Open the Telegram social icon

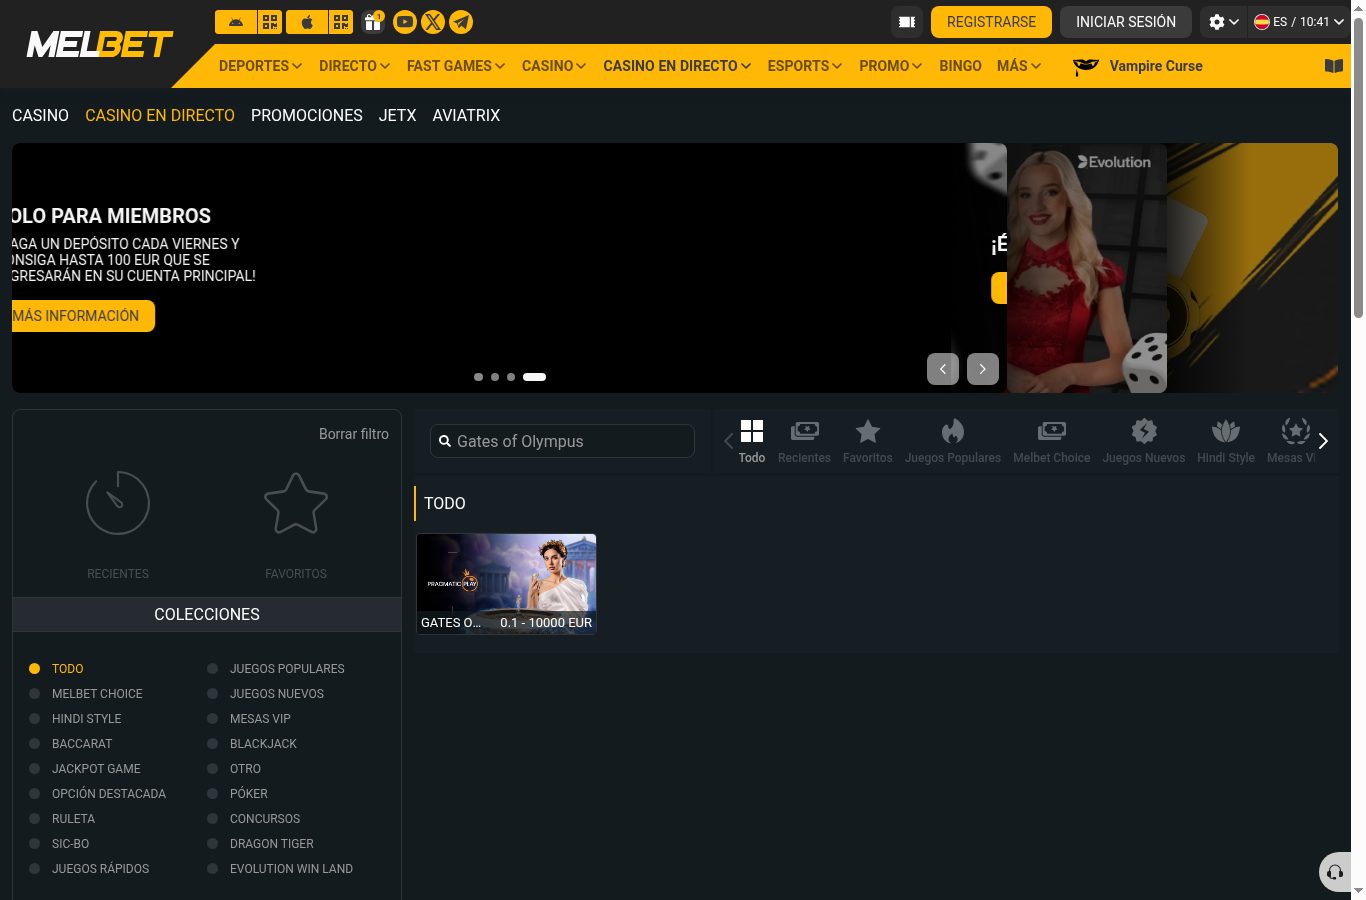[x=461, y=22]
